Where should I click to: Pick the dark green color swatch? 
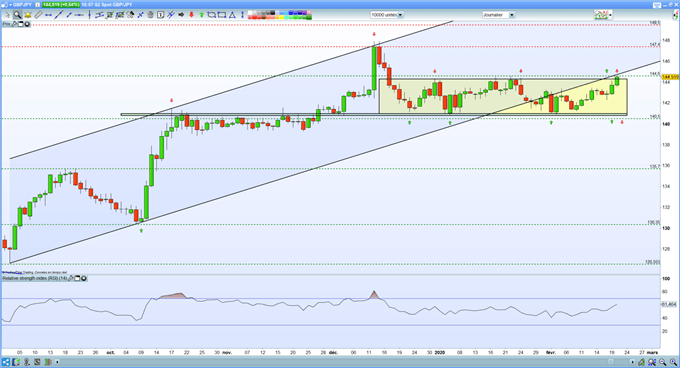pos(309,17)
